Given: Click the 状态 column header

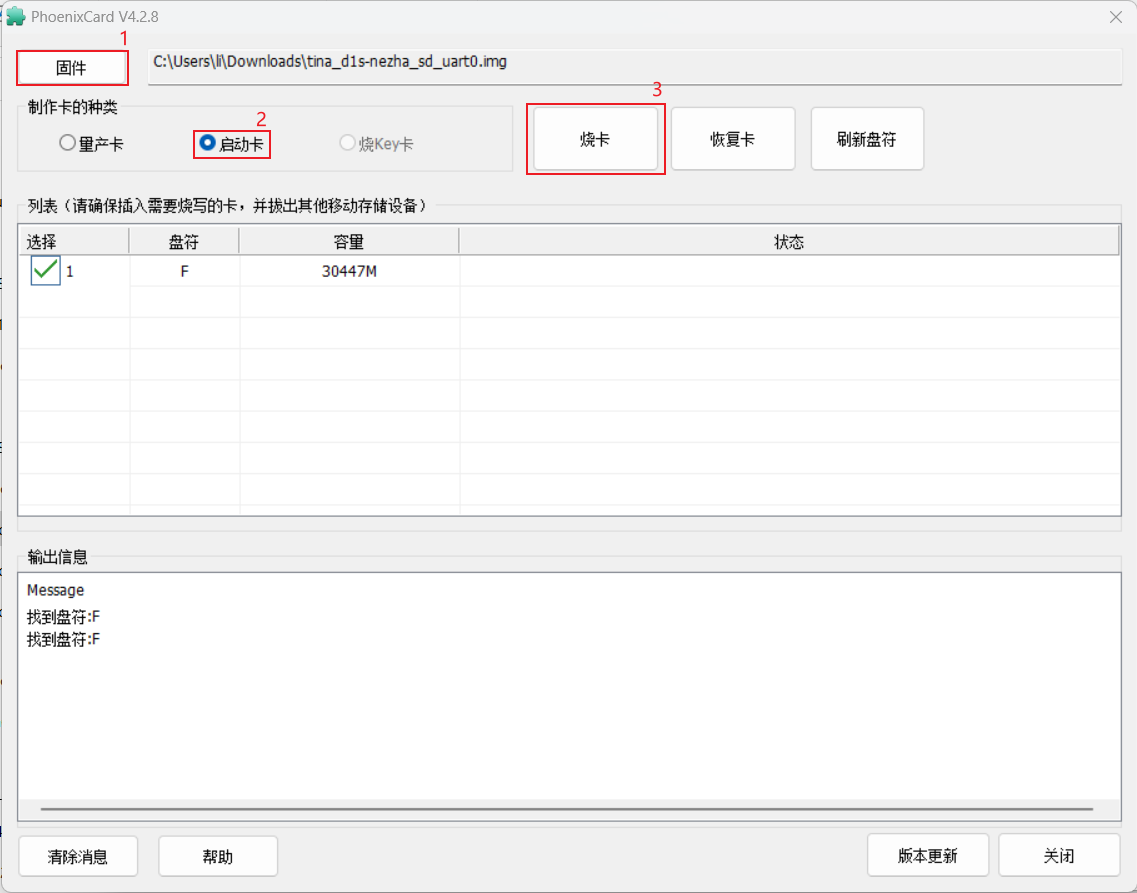Looking at the screenshot, I should pos(790,240).
